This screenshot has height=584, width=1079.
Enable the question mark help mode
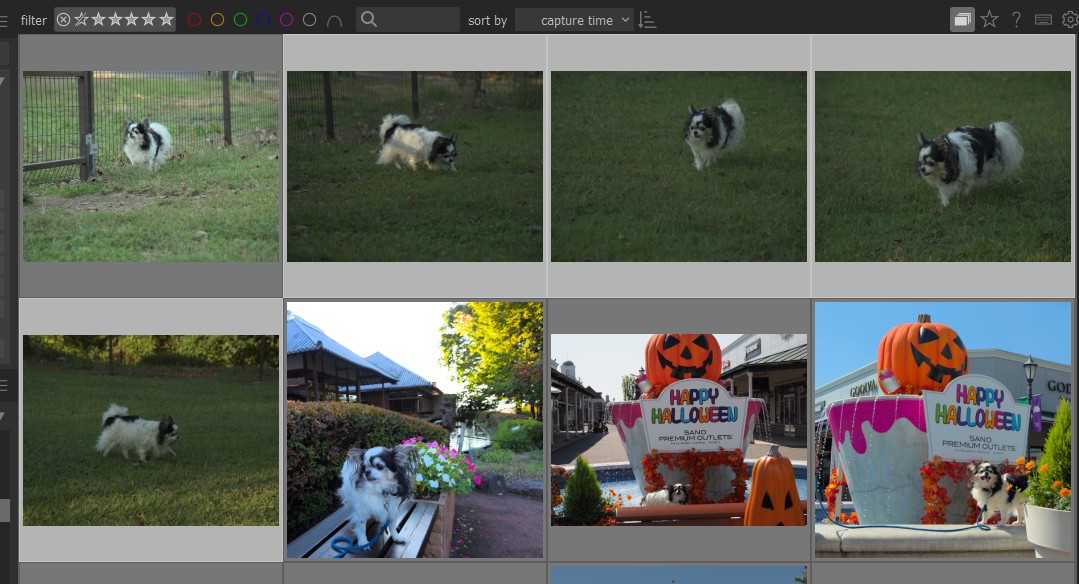click(x=1016, y=19)
